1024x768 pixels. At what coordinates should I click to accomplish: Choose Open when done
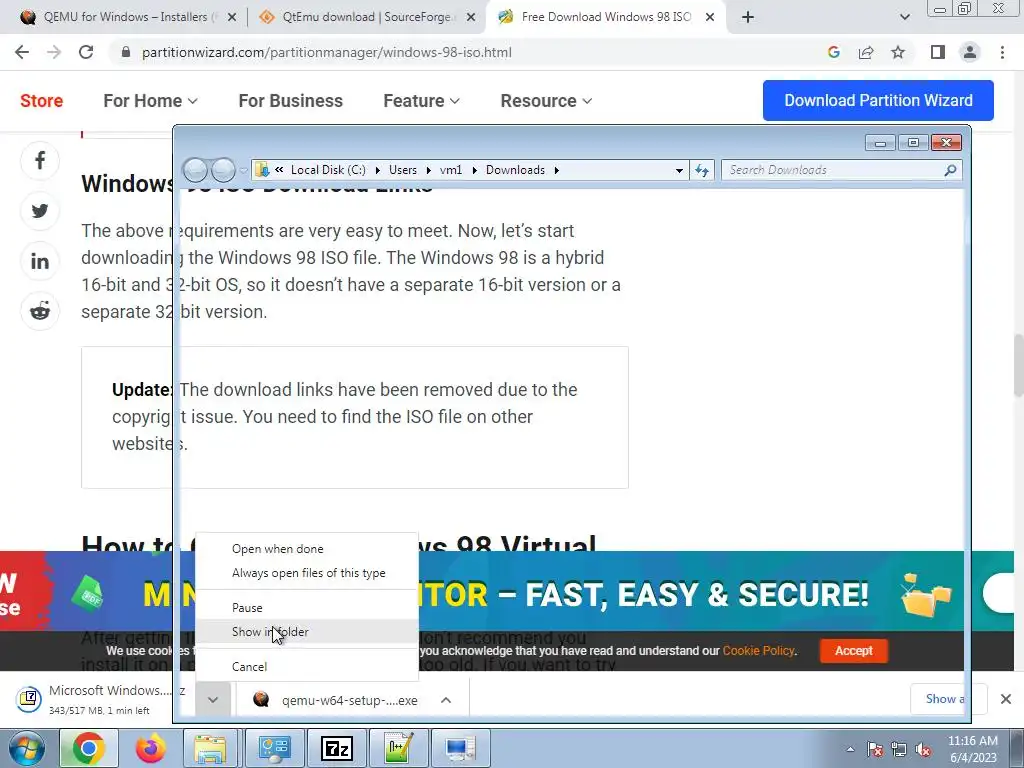click(x=307, y=549)
